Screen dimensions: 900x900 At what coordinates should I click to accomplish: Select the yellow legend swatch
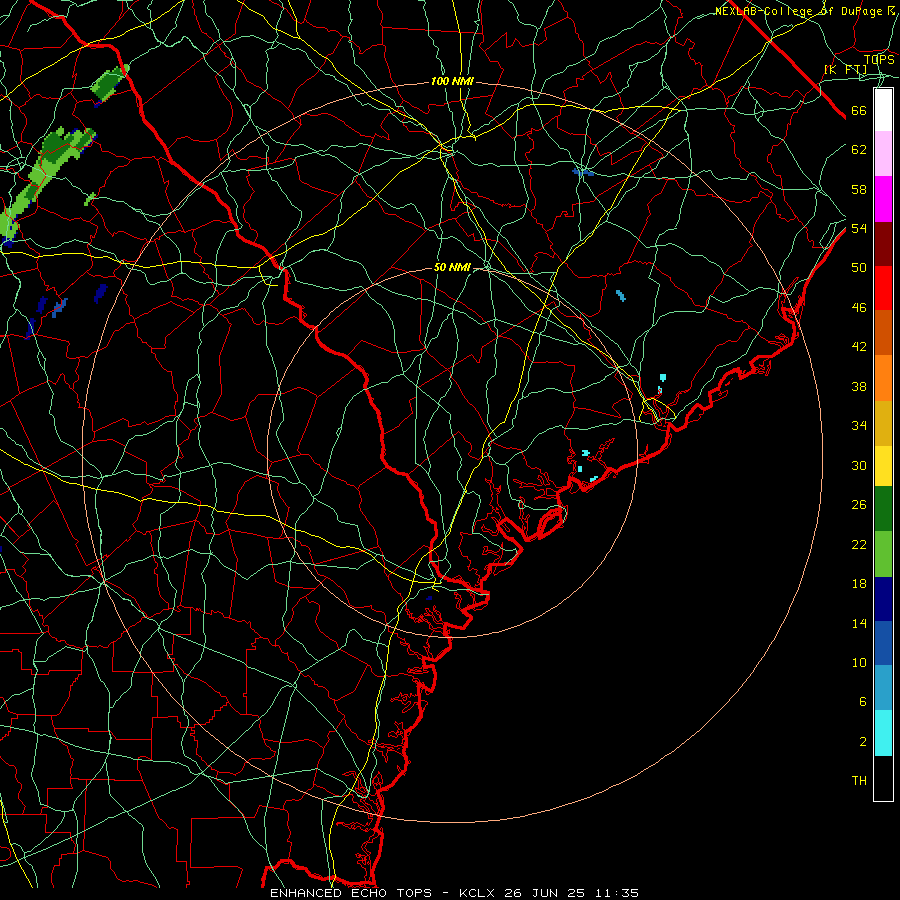(x=883, y=466)
